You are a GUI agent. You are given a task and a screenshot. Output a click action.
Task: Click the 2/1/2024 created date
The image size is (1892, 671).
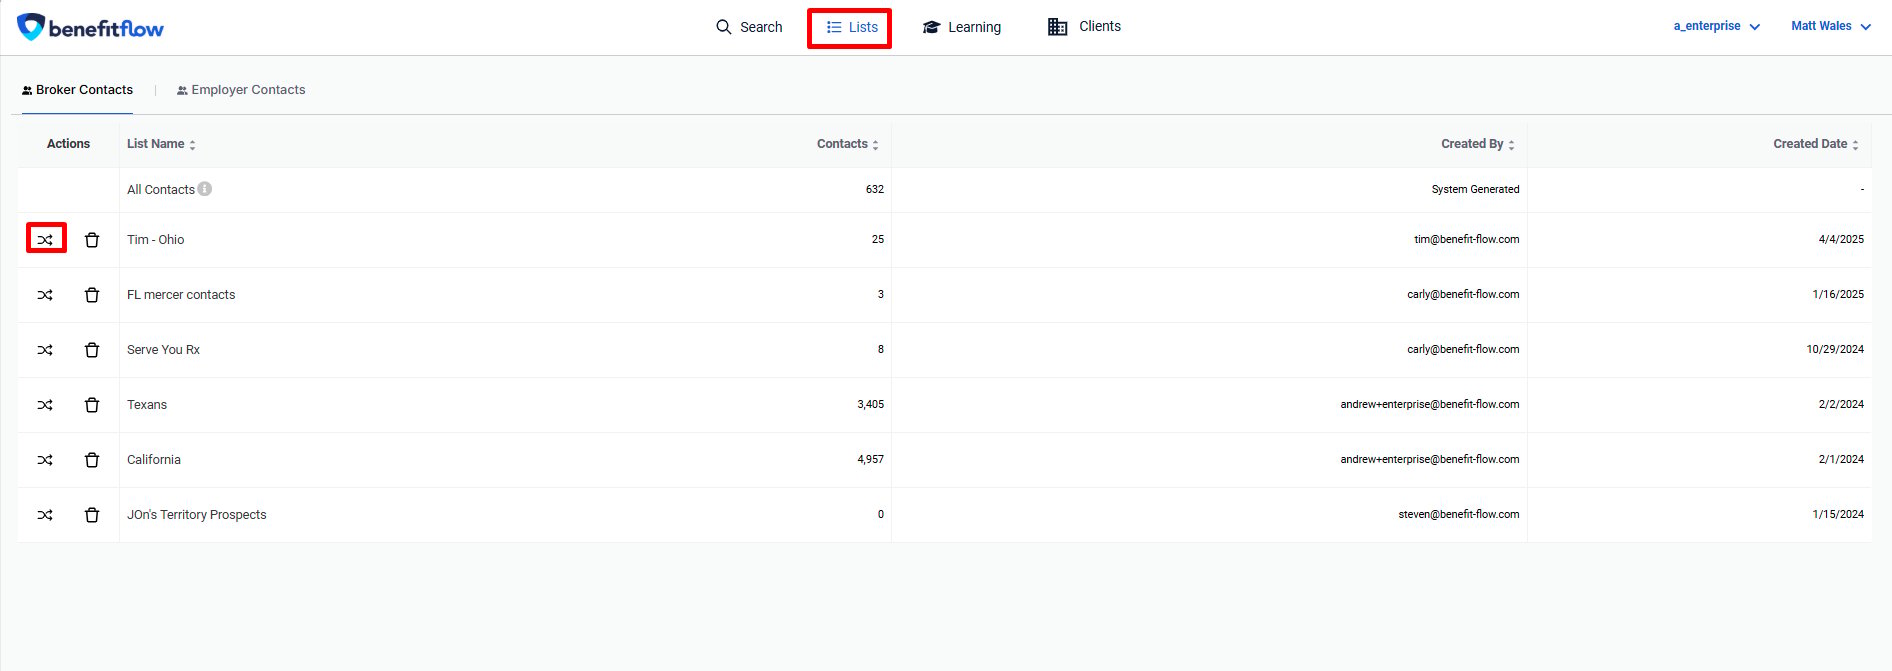[1841, 459]
